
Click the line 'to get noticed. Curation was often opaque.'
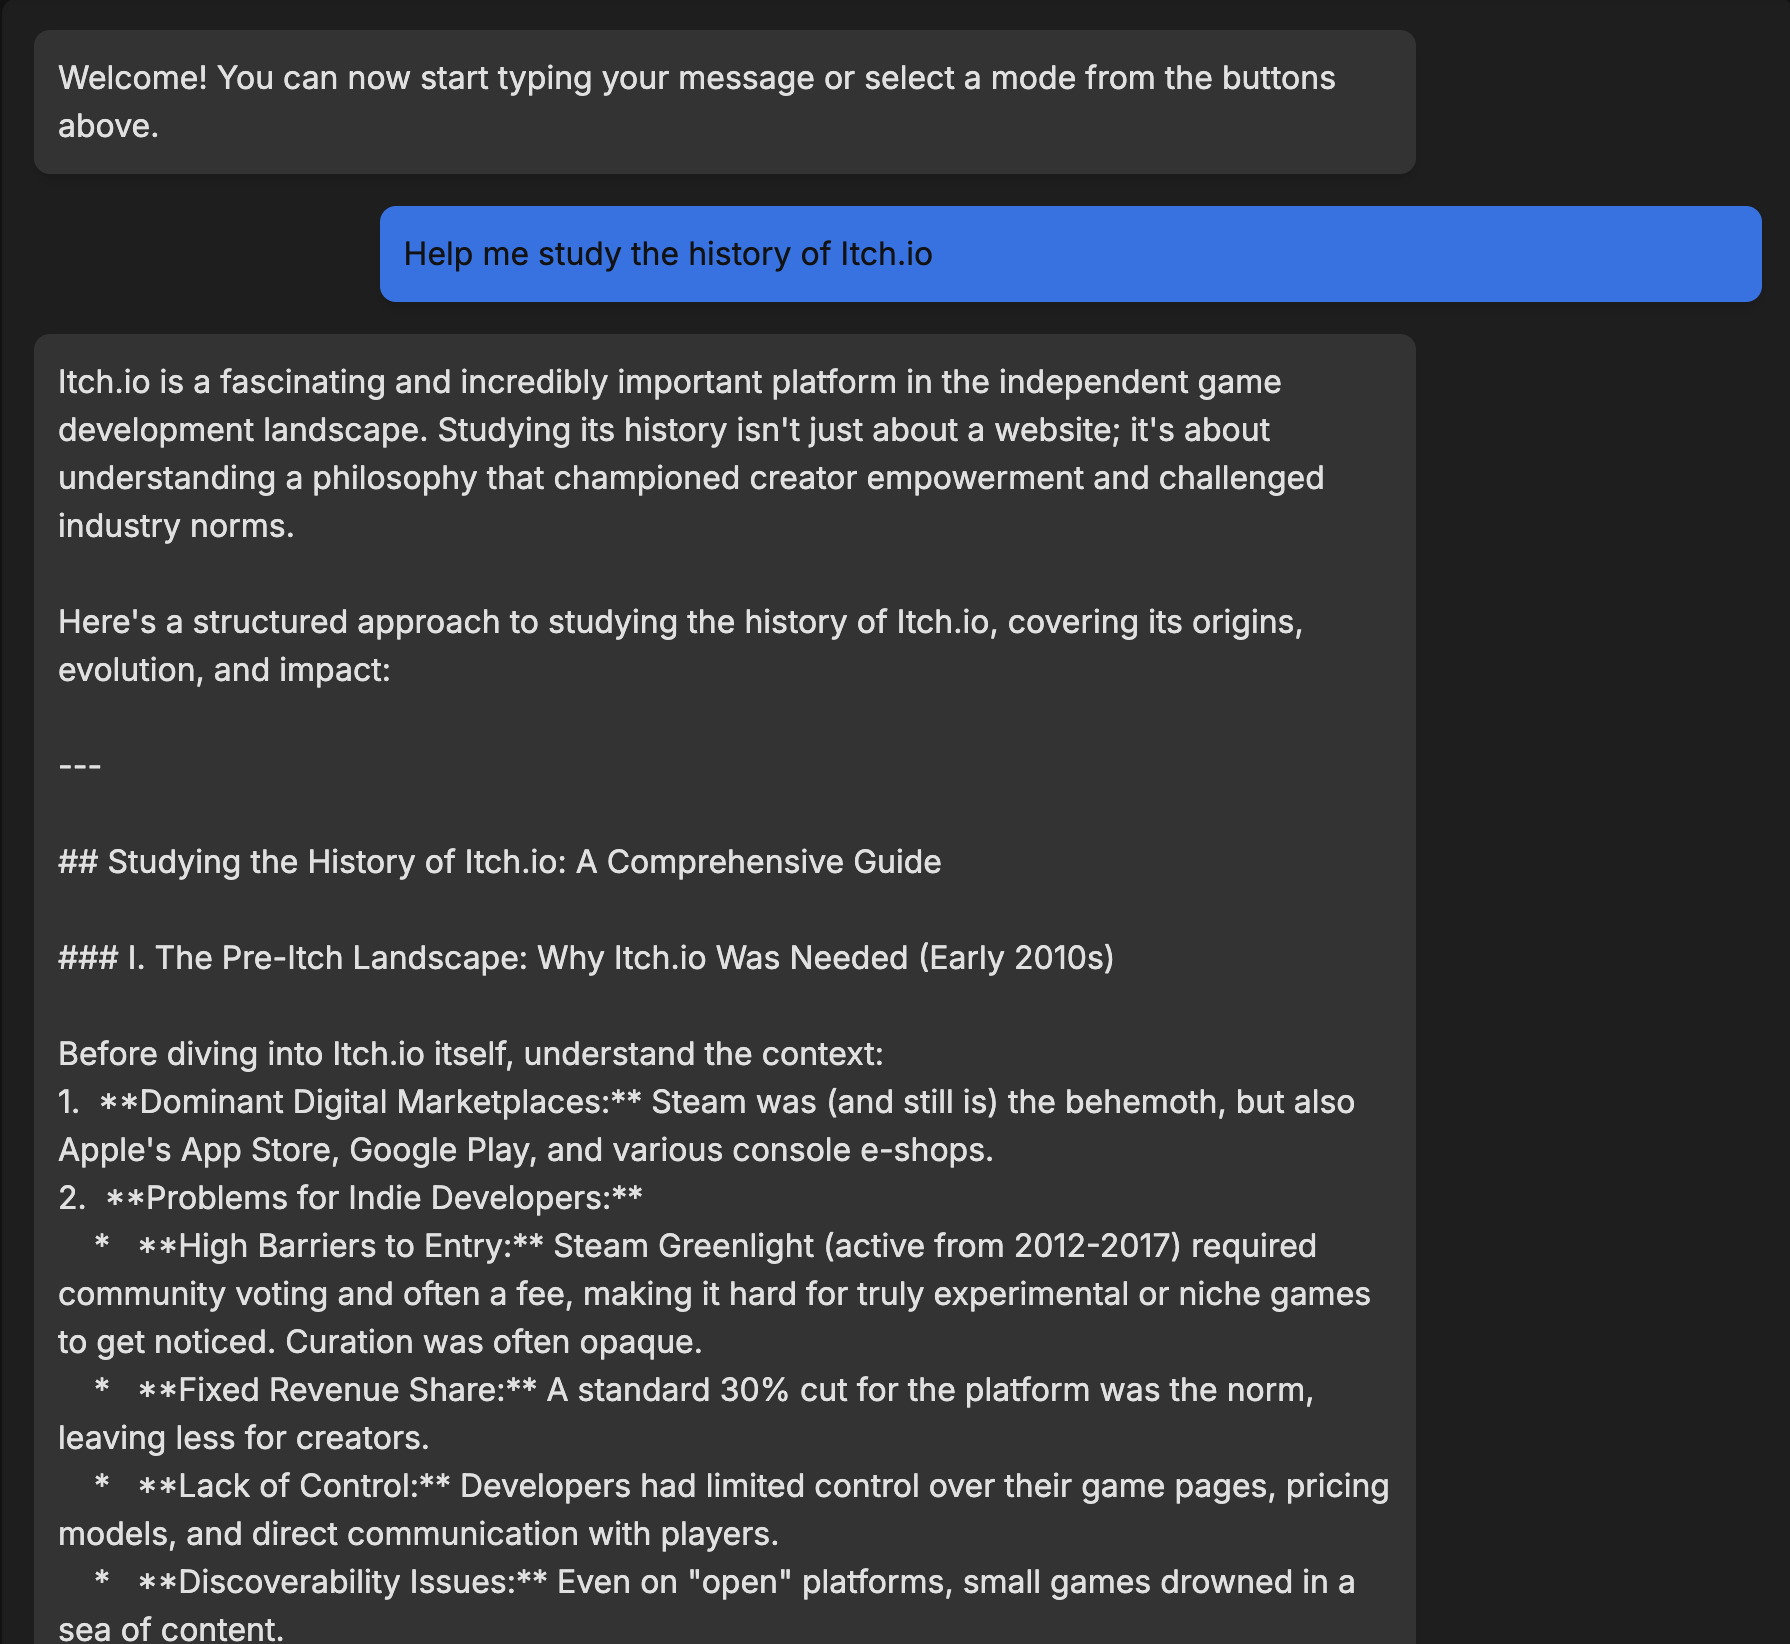tap(380, 1342)
